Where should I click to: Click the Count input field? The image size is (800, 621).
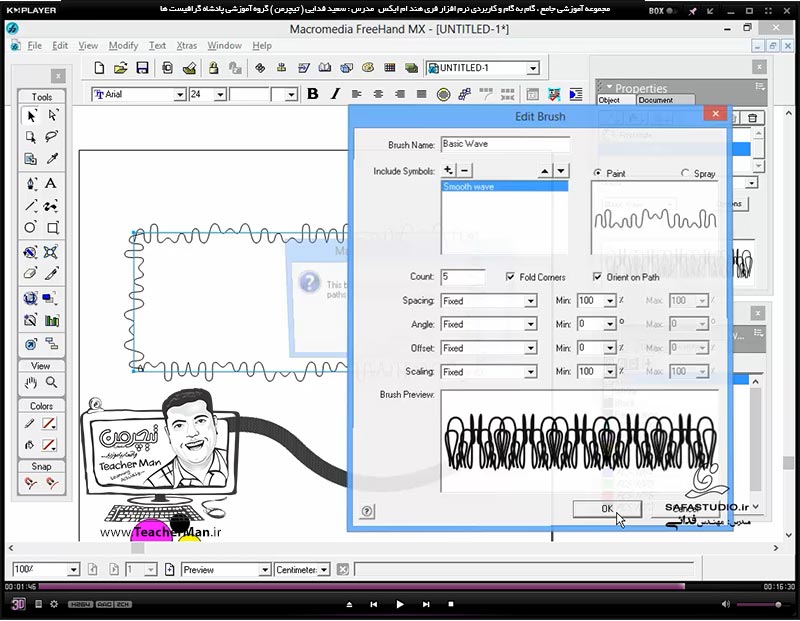click(463, 277)
